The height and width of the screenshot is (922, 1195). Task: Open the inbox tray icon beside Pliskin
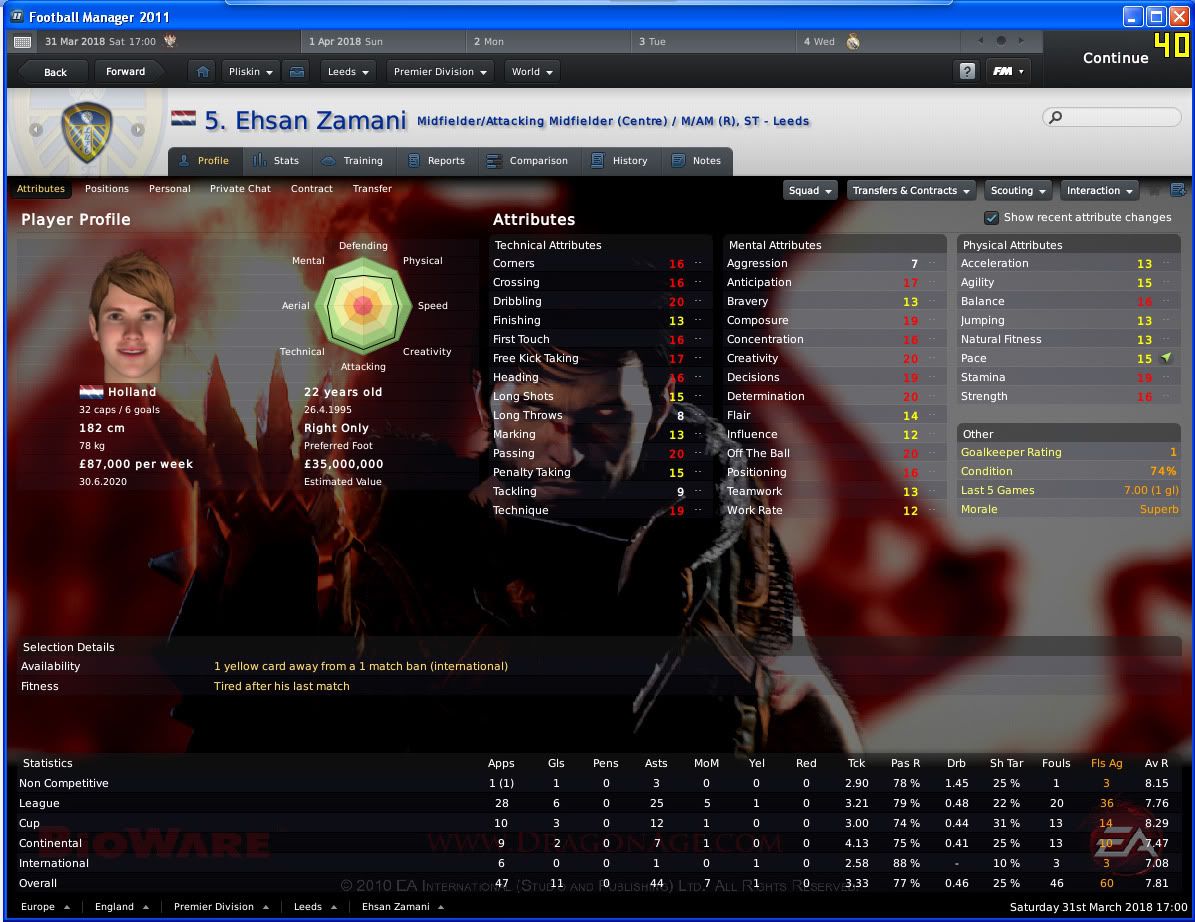[x=297, y=72]
